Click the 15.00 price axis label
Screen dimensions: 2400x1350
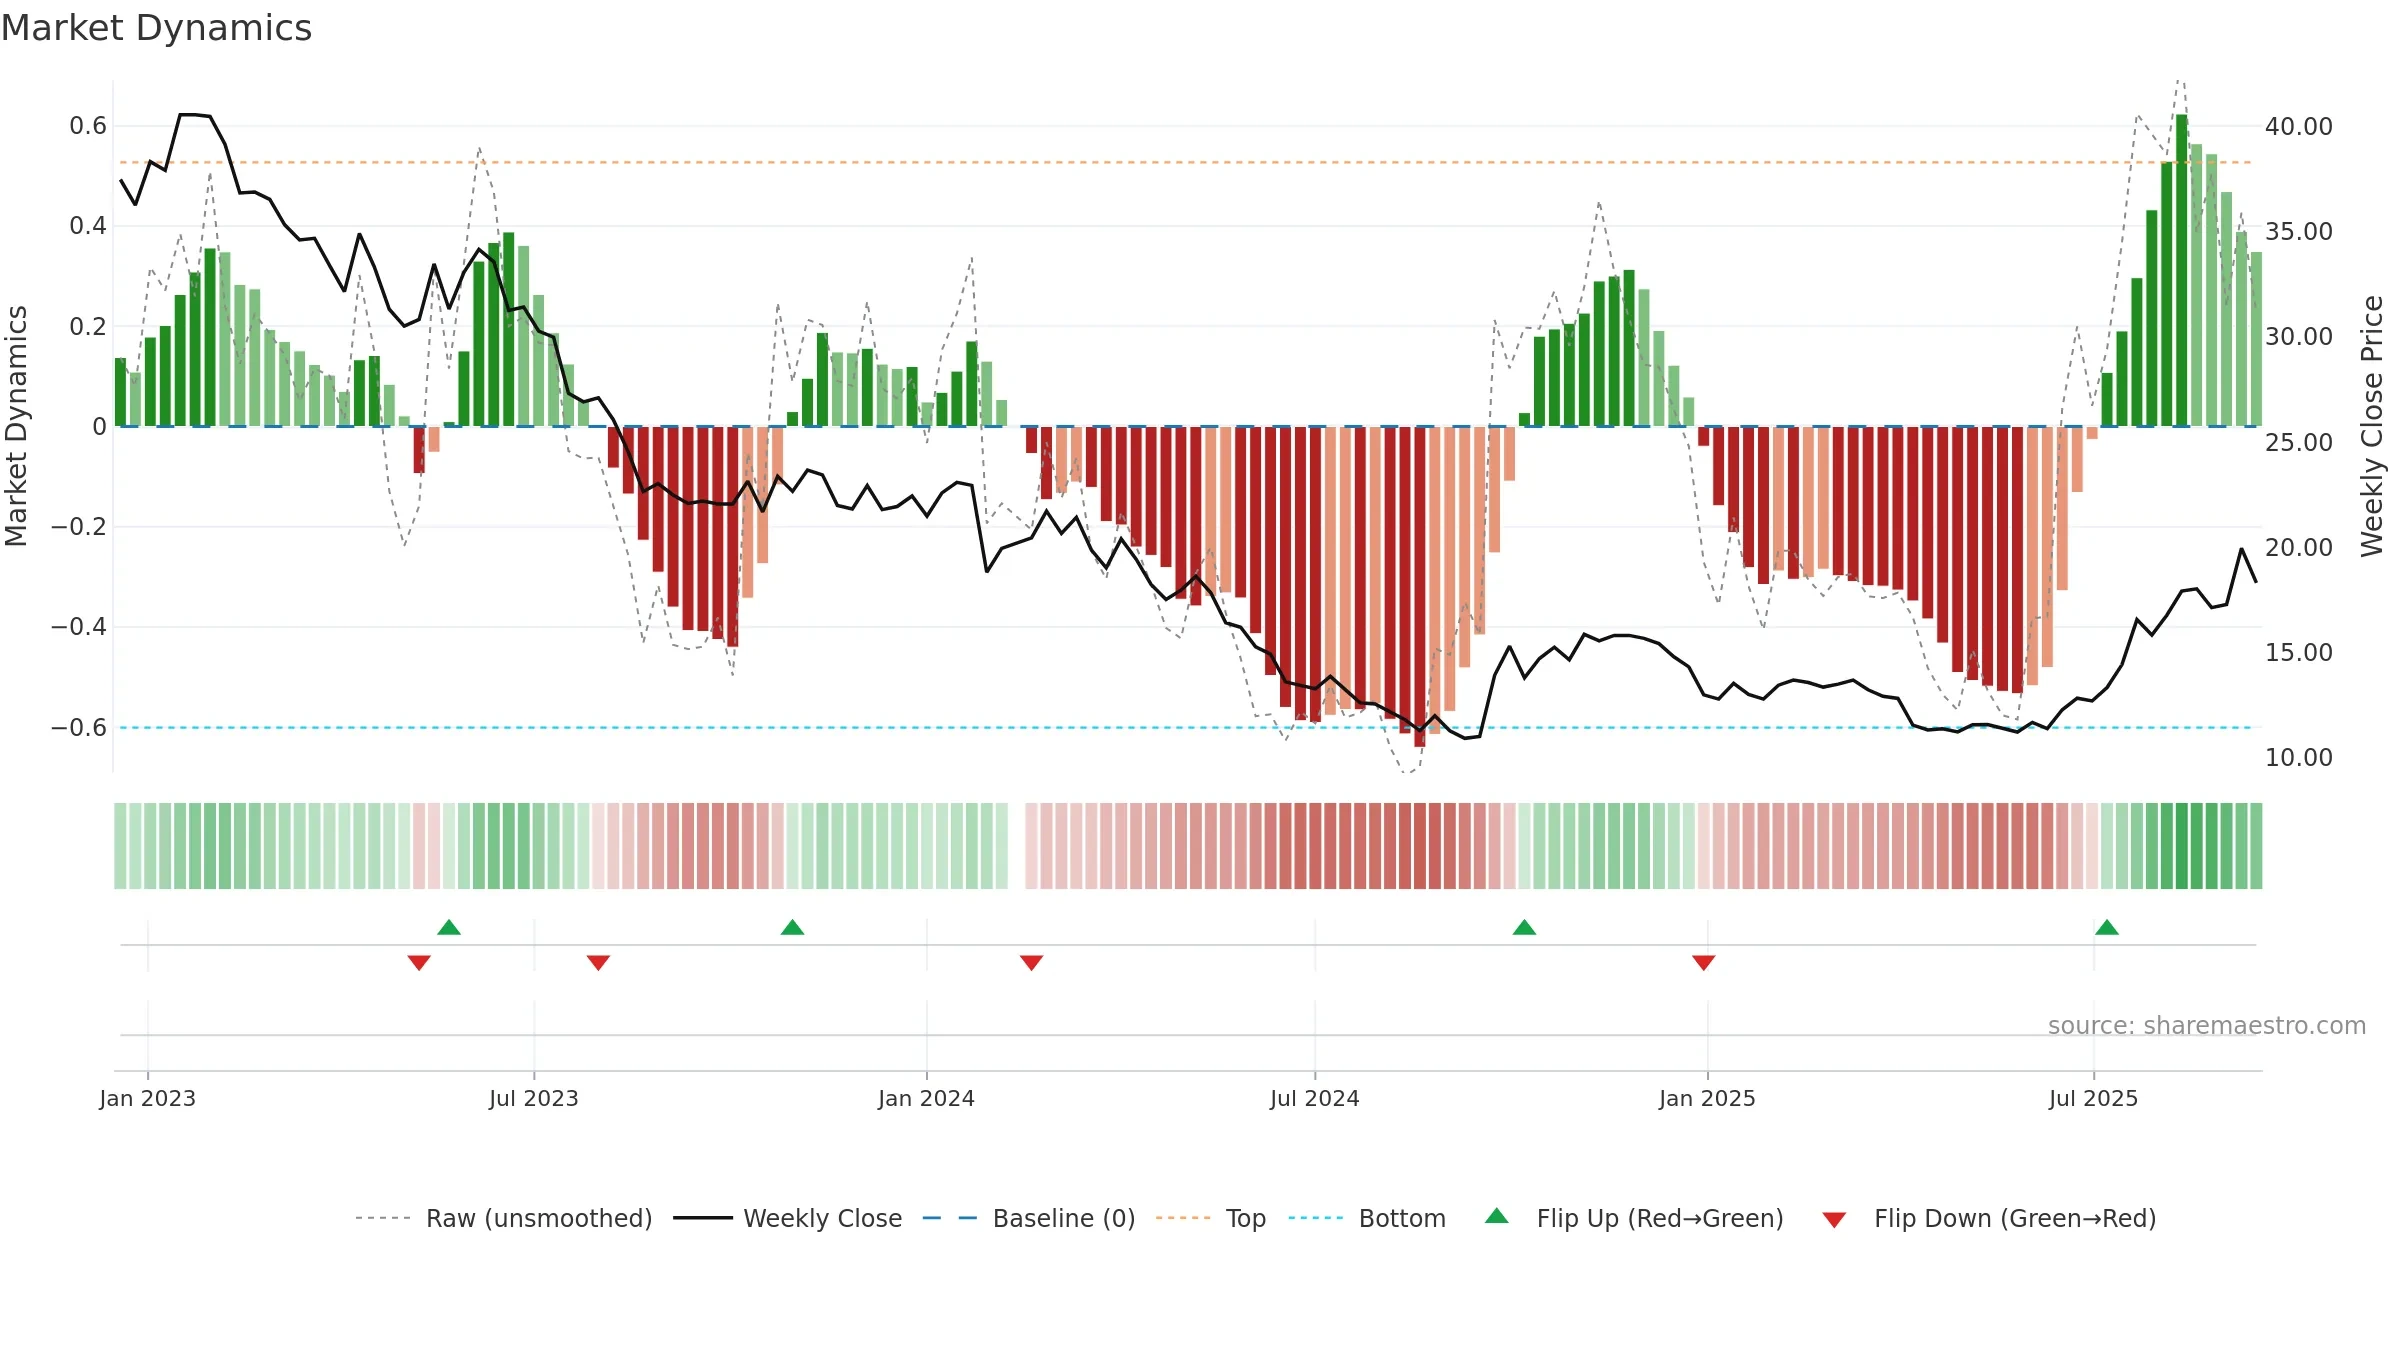point(2298,652)
